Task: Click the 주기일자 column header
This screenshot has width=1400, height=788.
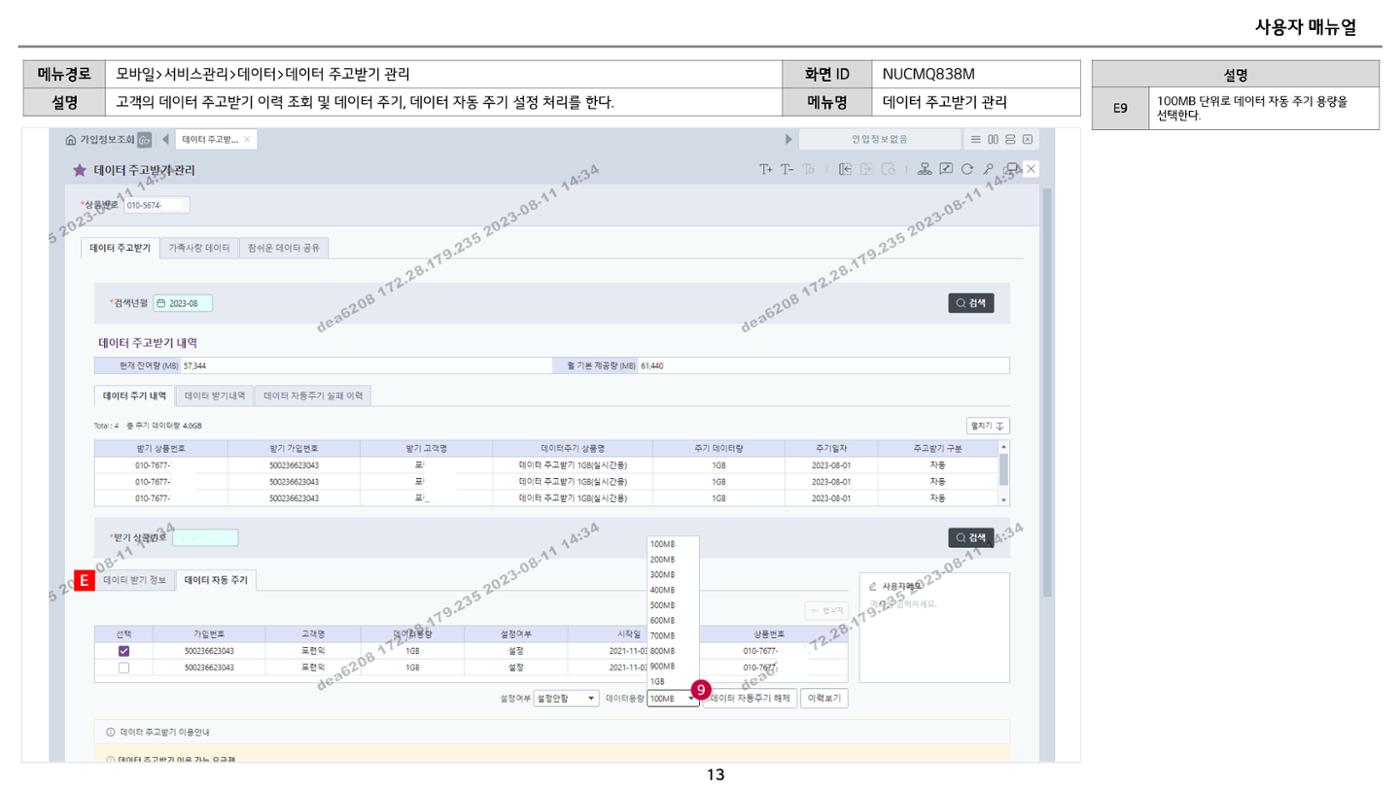Action: click(830, 448)
